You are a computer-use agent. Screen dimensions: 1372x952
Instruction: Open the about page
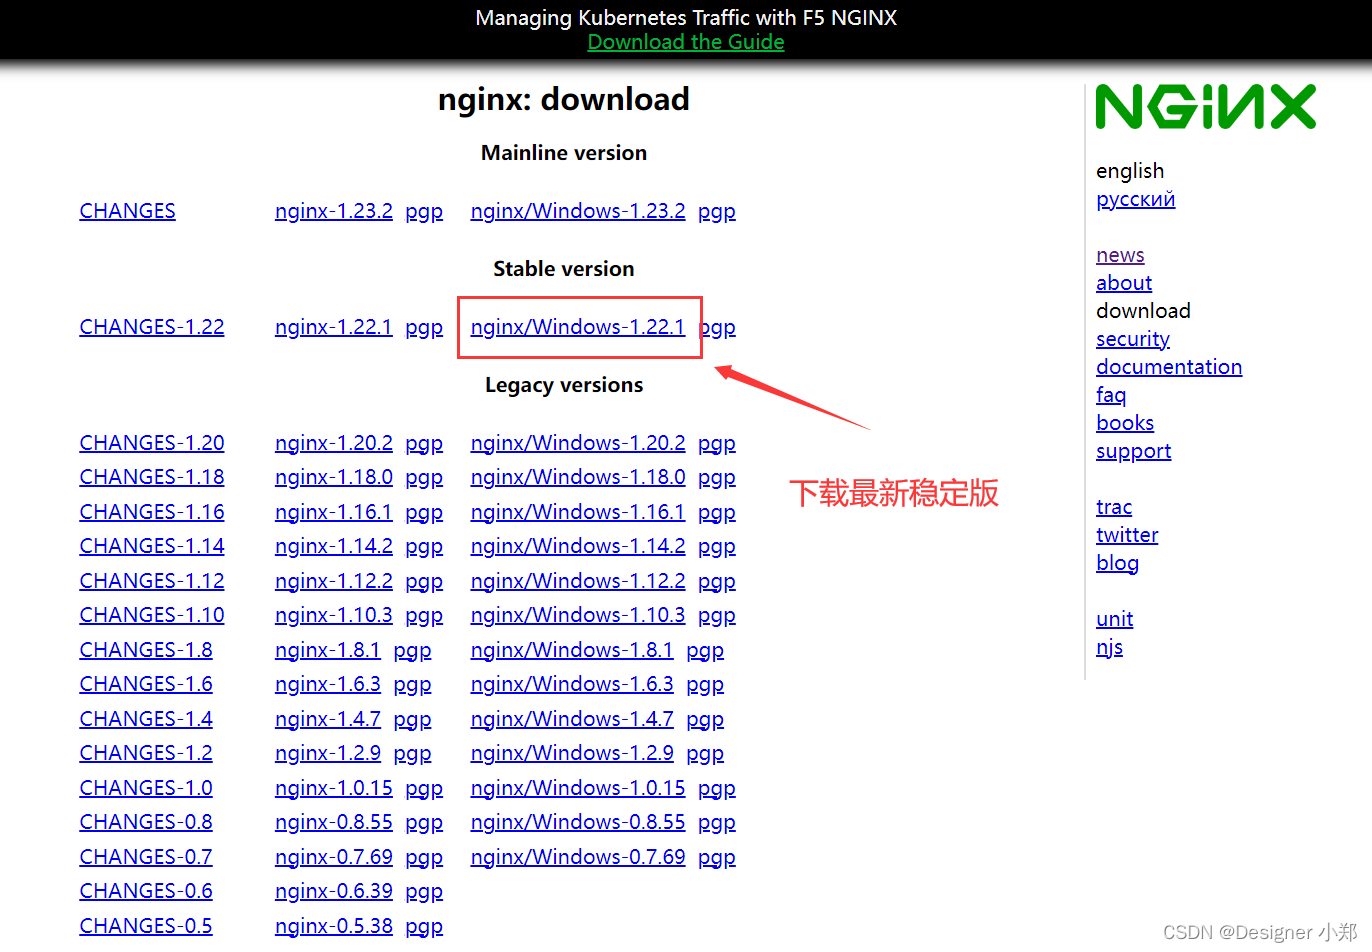pyautogui.click(x=1124, y=283)
